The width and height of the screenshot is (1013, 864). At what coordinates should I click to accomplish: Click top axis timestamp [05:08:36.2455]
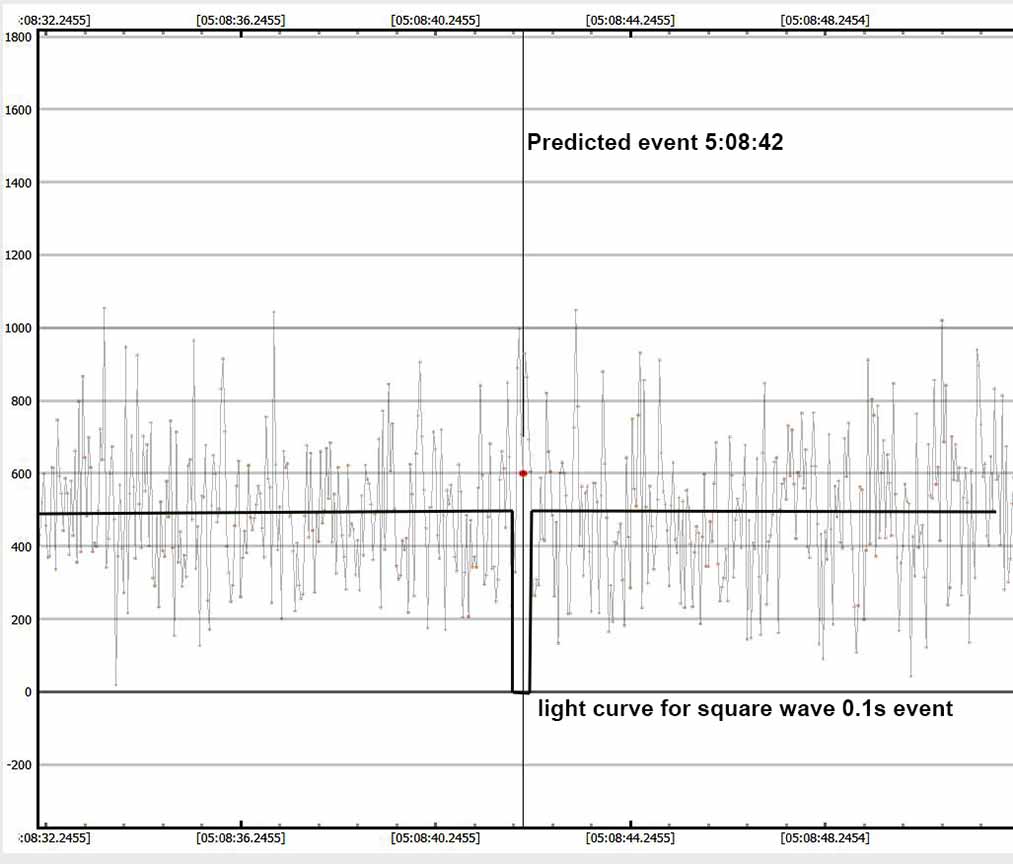tap(240, 20)
